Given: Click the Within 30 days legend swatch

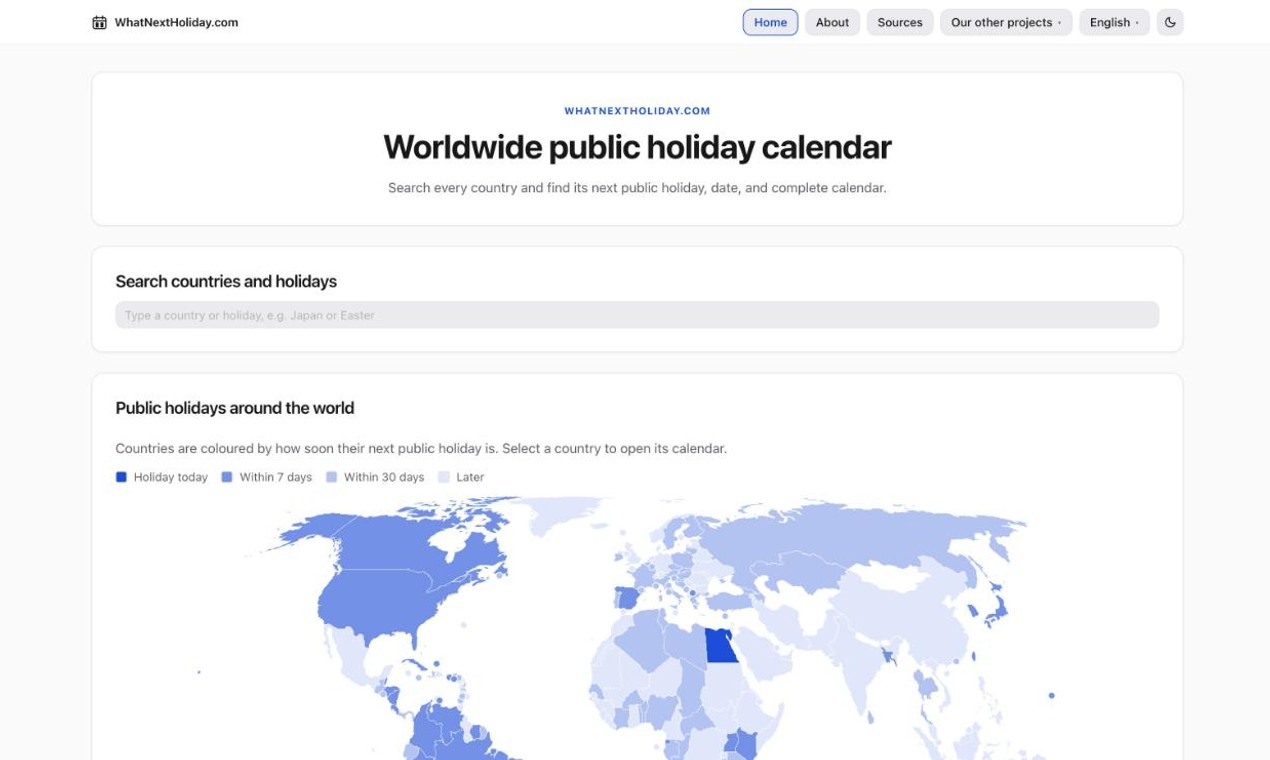Looking at the screenshot, I should [332, 477].
